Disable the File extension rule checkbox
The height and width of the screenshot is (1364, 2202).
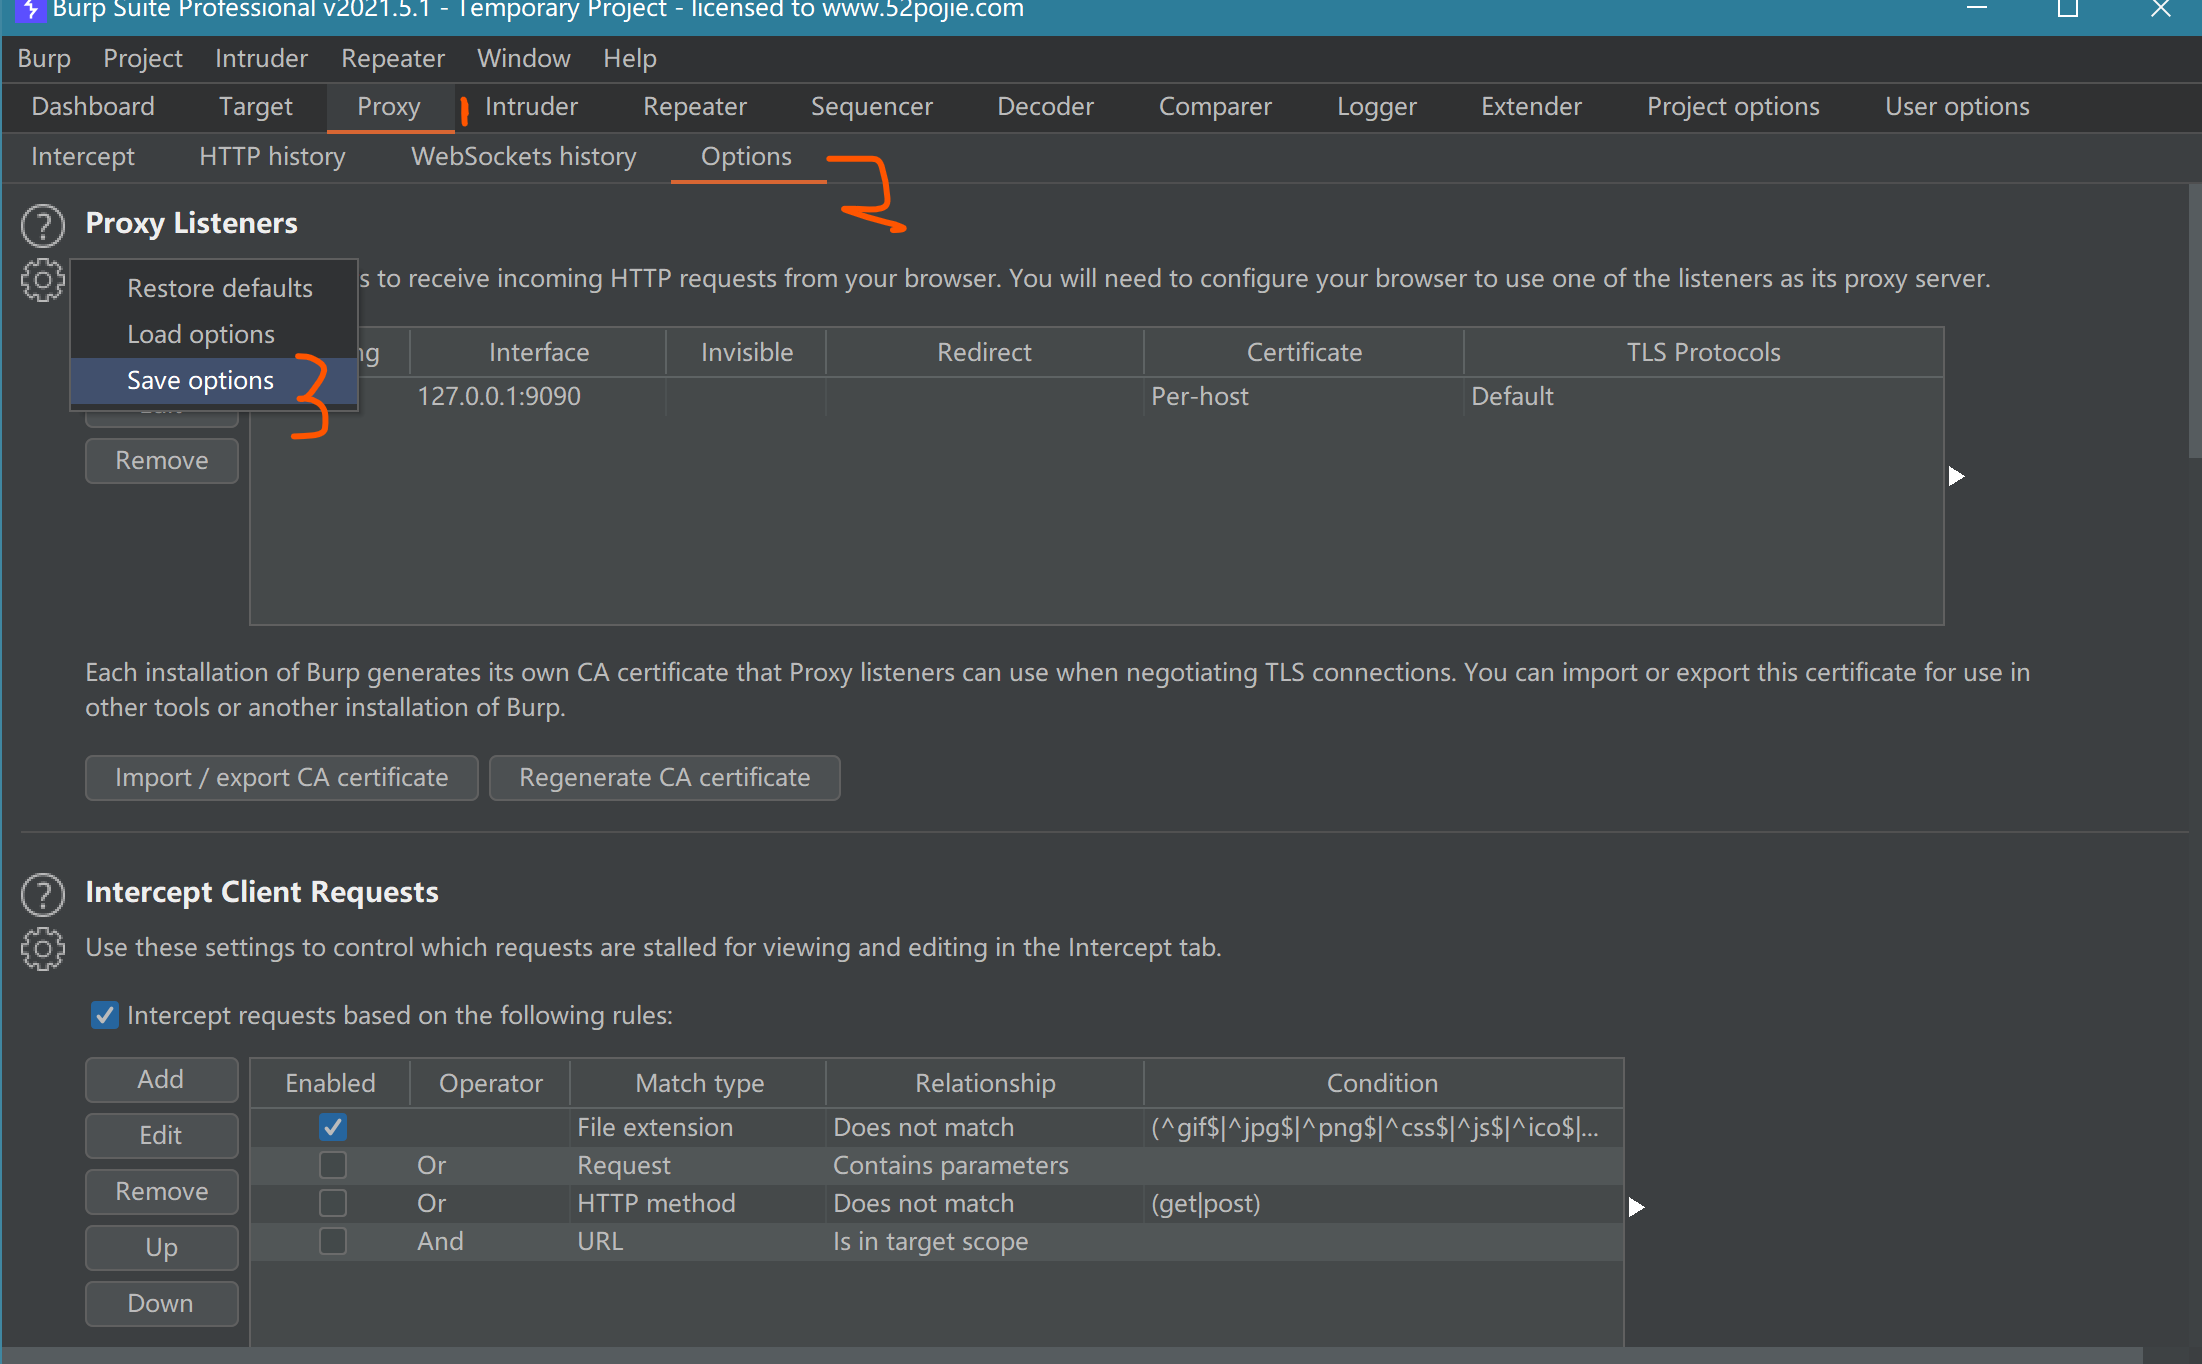point(333,1127)
